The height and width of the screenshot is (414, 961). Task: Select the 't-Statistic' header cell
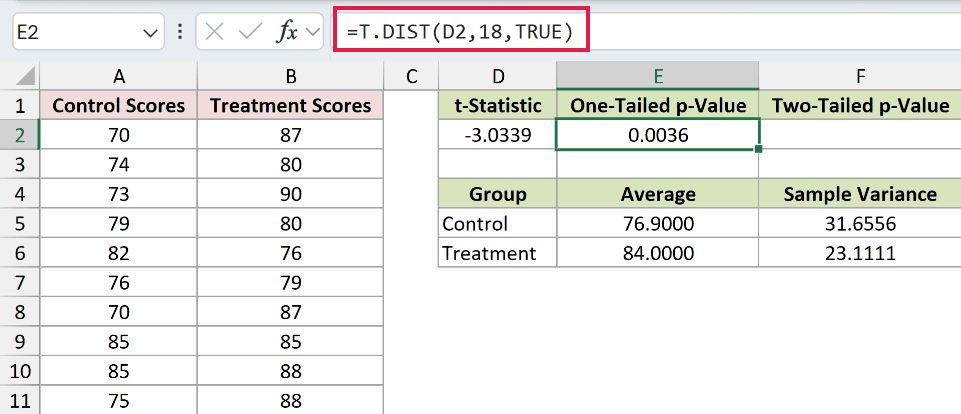pyautogui.click(x=498, y=105)
